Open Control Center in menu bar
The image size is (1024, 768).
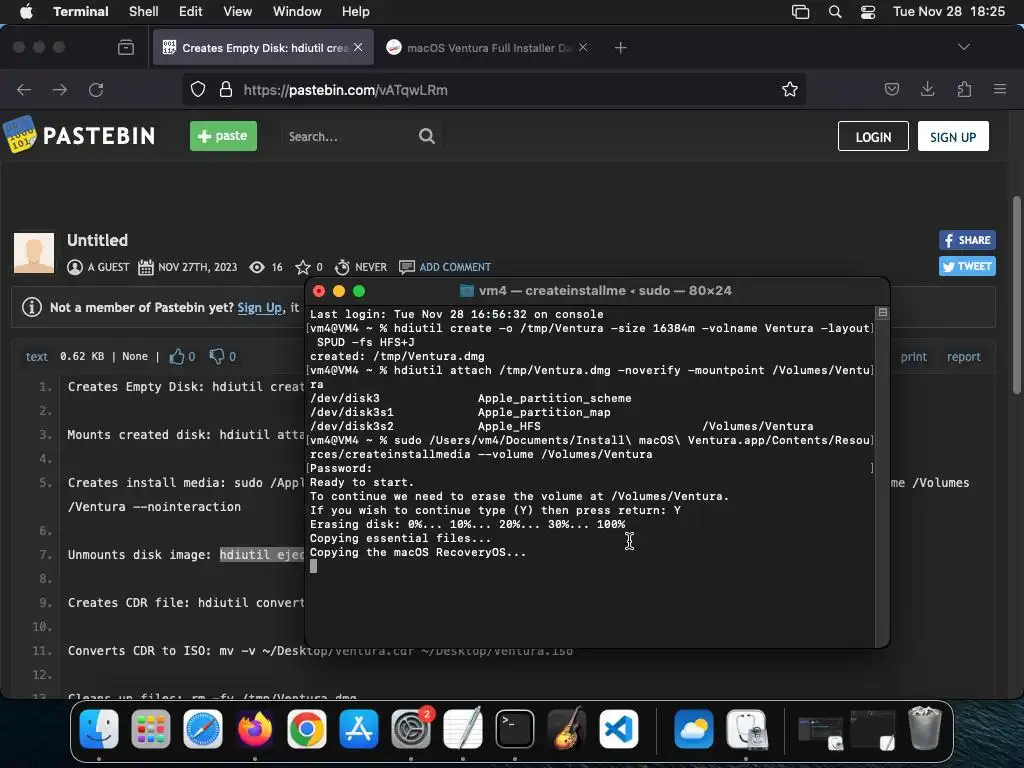868,12
